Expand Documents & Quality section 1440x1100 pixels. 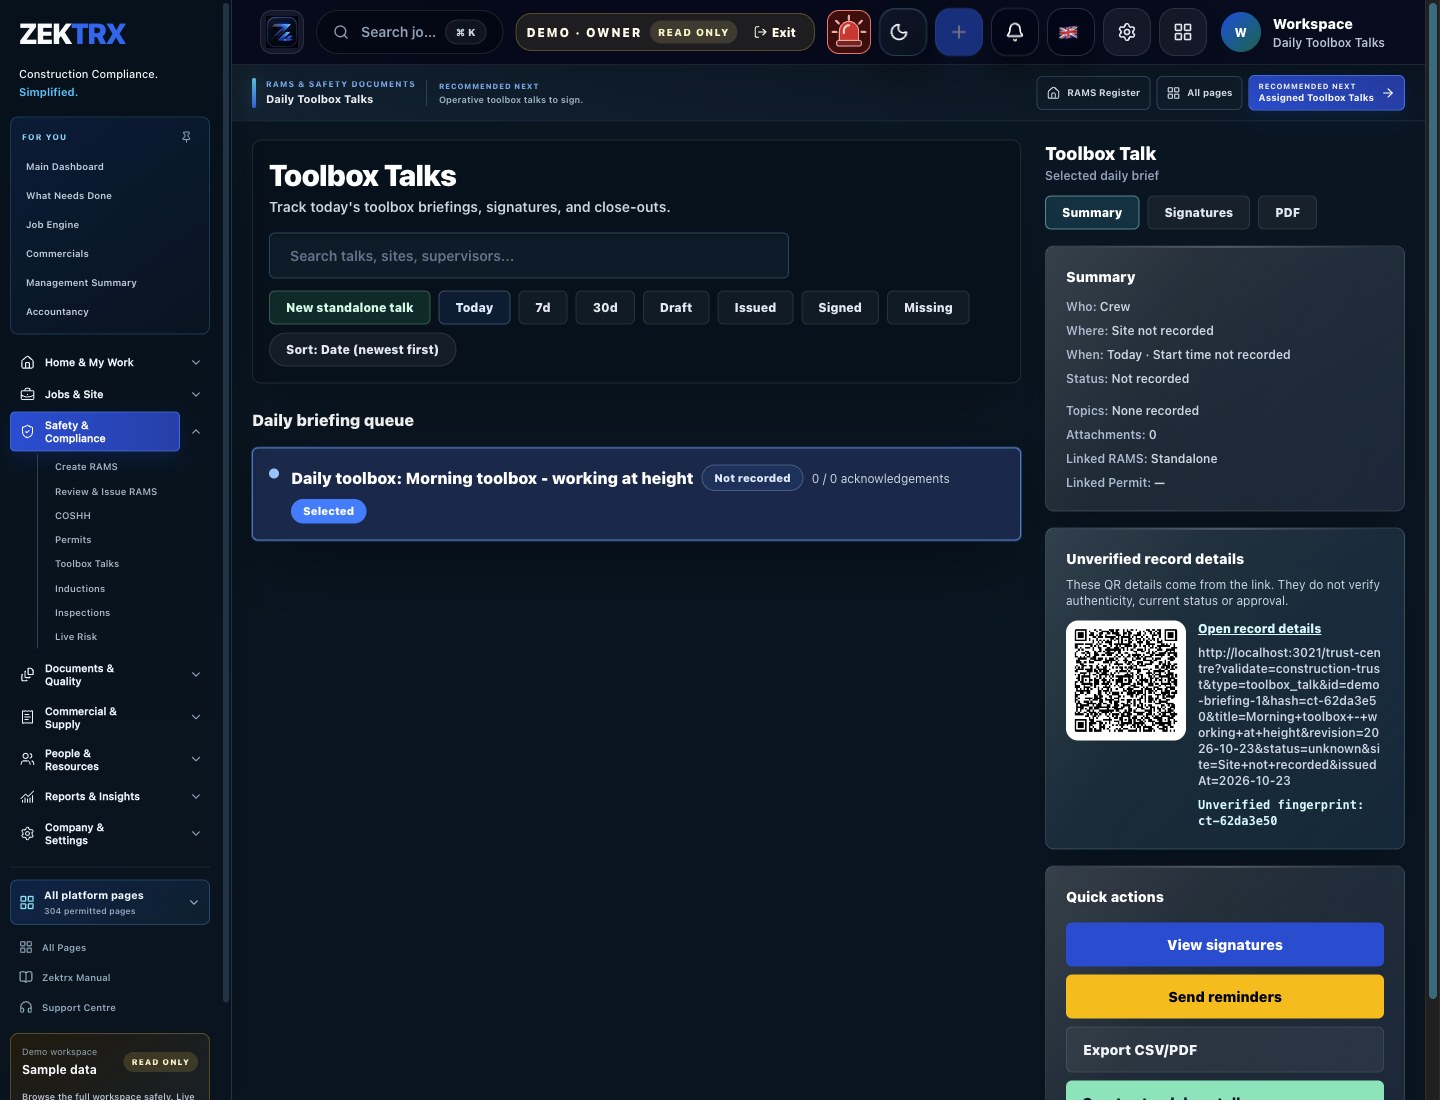(x=196, y=675)
